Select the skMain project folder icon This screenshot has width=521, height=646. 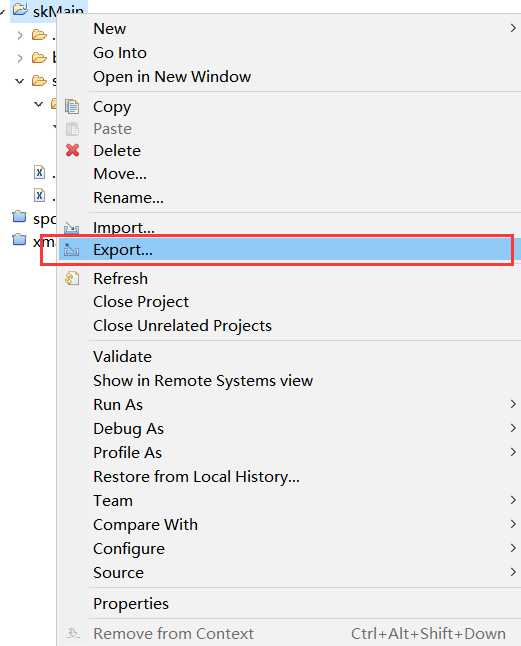click(20, 9)
